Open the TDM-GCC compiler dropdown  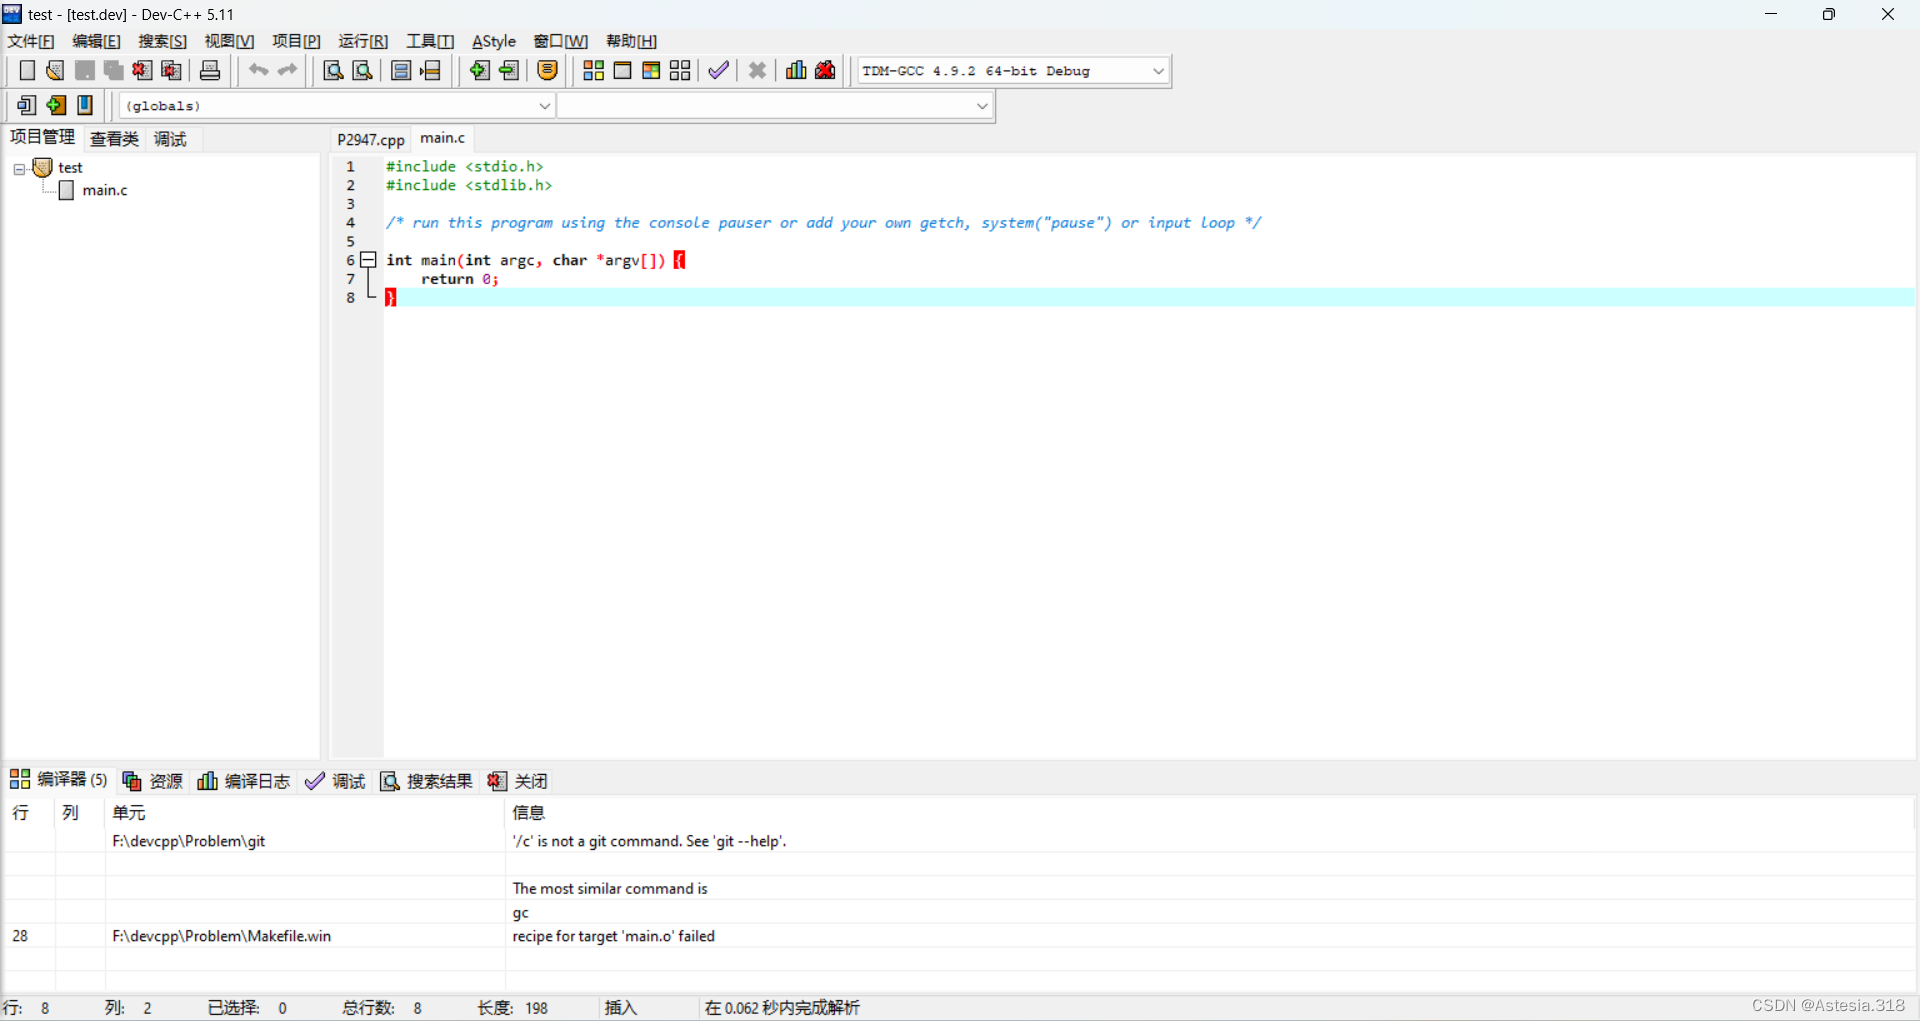[x=1157, y=70]
